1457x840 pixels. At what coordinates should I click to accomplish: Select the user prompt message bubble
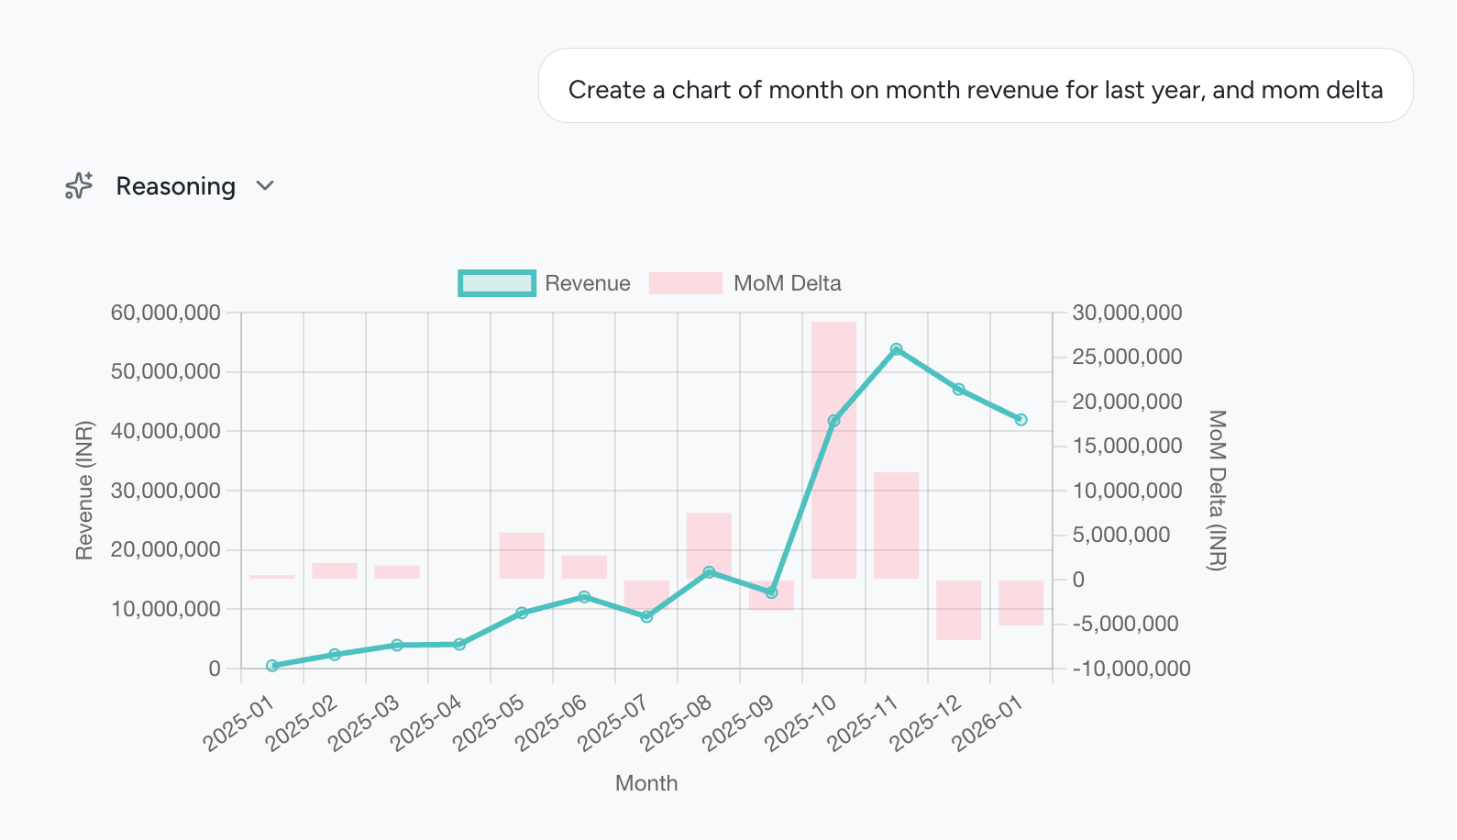tap(975, 89)
